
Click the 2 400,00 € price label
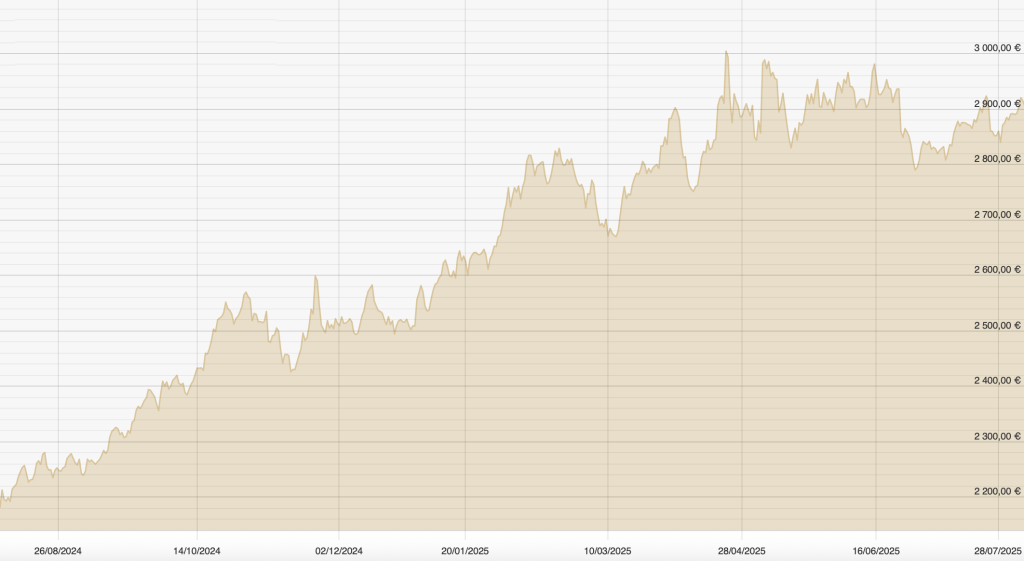997,380
